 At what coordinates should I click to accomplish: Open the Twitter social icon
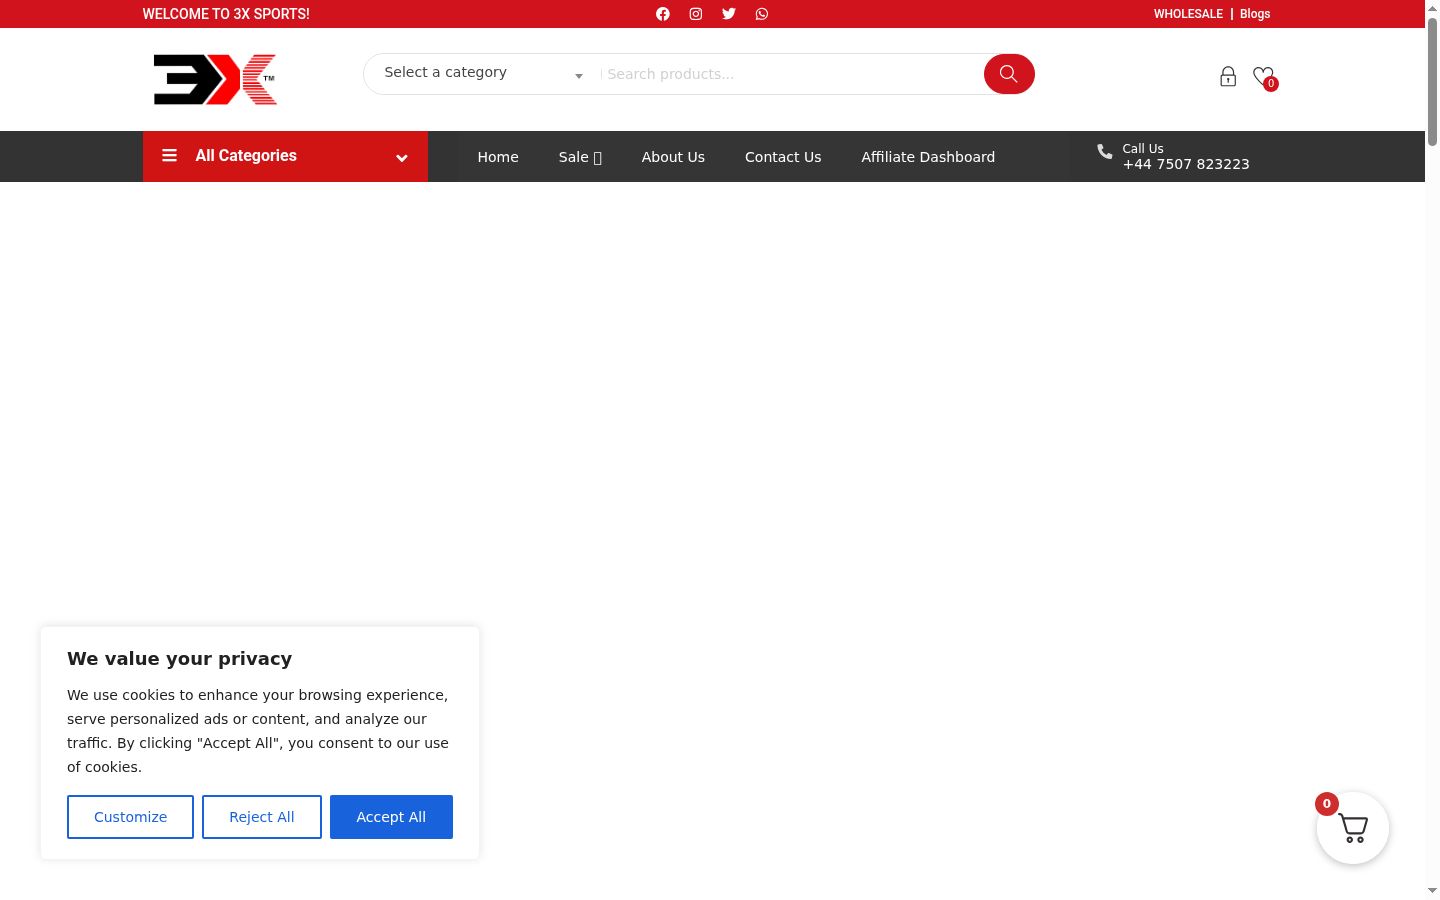tap(729, 14)
